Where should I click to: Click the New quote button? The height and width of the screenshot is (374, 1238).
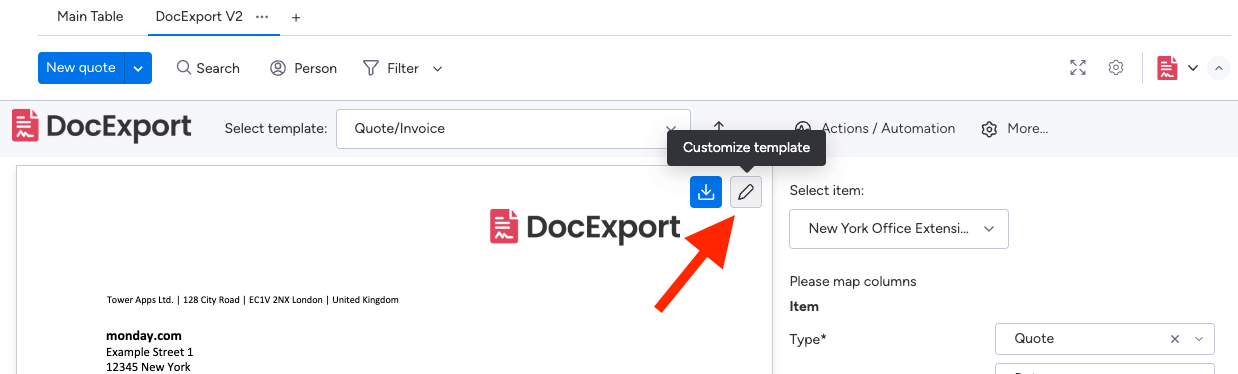81,68
